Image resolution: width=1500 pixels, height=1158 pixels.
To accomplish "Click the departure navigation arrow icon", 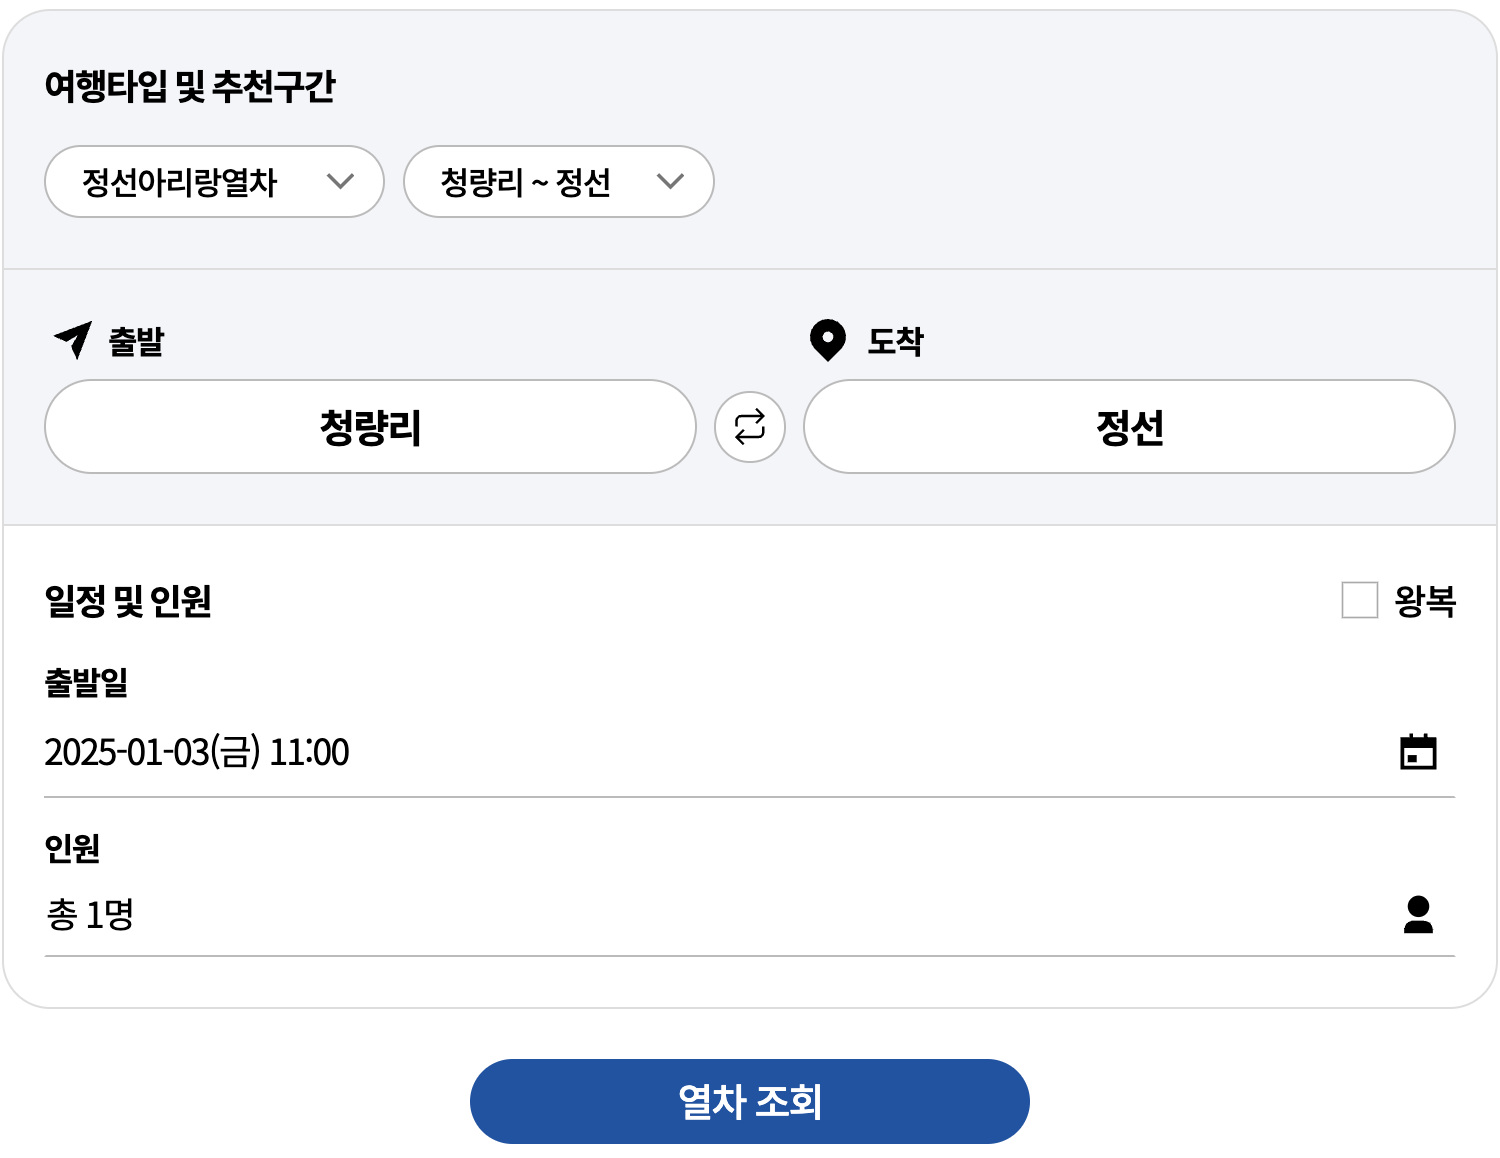I will pyautogui.click(x=74, y=341).
